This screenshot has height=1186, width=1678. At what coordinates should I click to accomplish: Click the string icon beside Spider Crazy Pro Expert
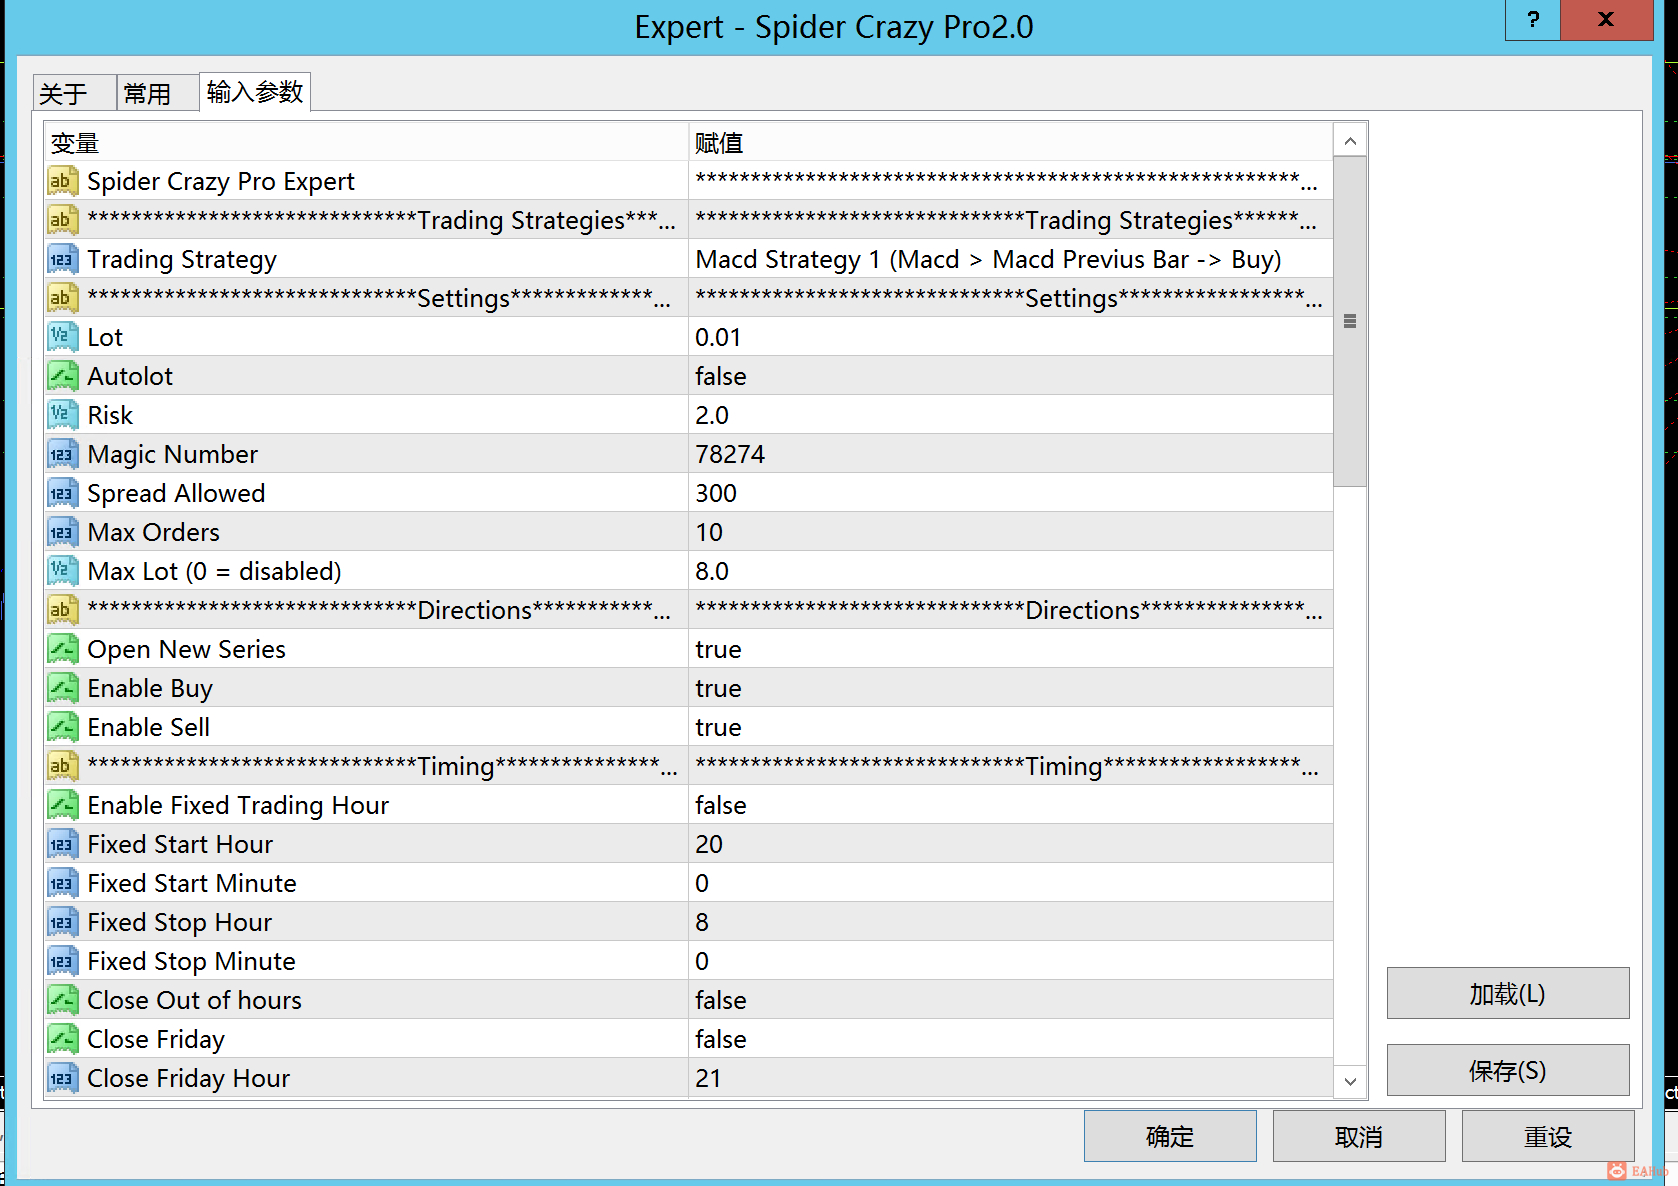[62, 181]
